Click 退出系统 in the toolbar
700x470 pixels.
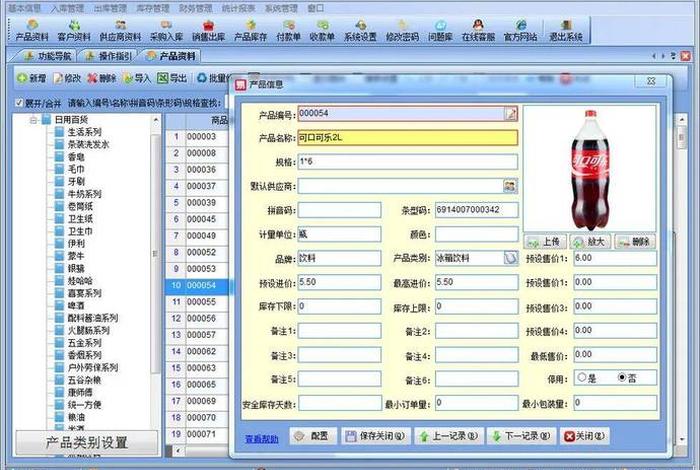click(566, 30)
